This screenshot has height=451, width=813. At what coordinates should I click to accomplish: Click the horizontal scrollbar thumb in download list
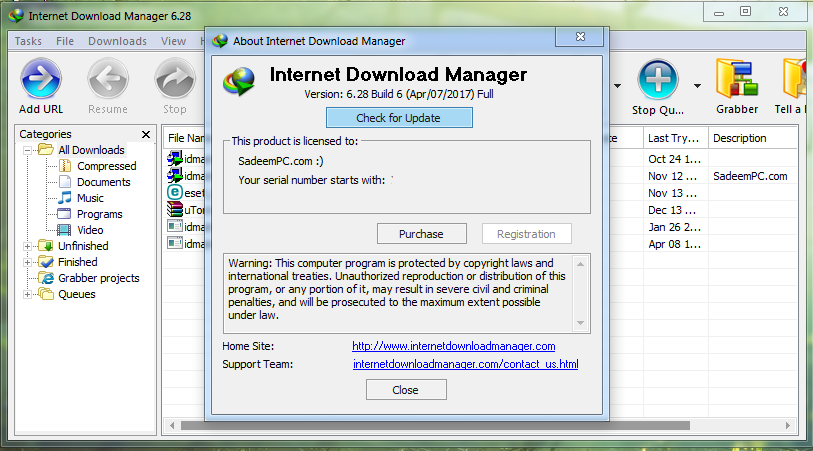(x=435, y=426)
